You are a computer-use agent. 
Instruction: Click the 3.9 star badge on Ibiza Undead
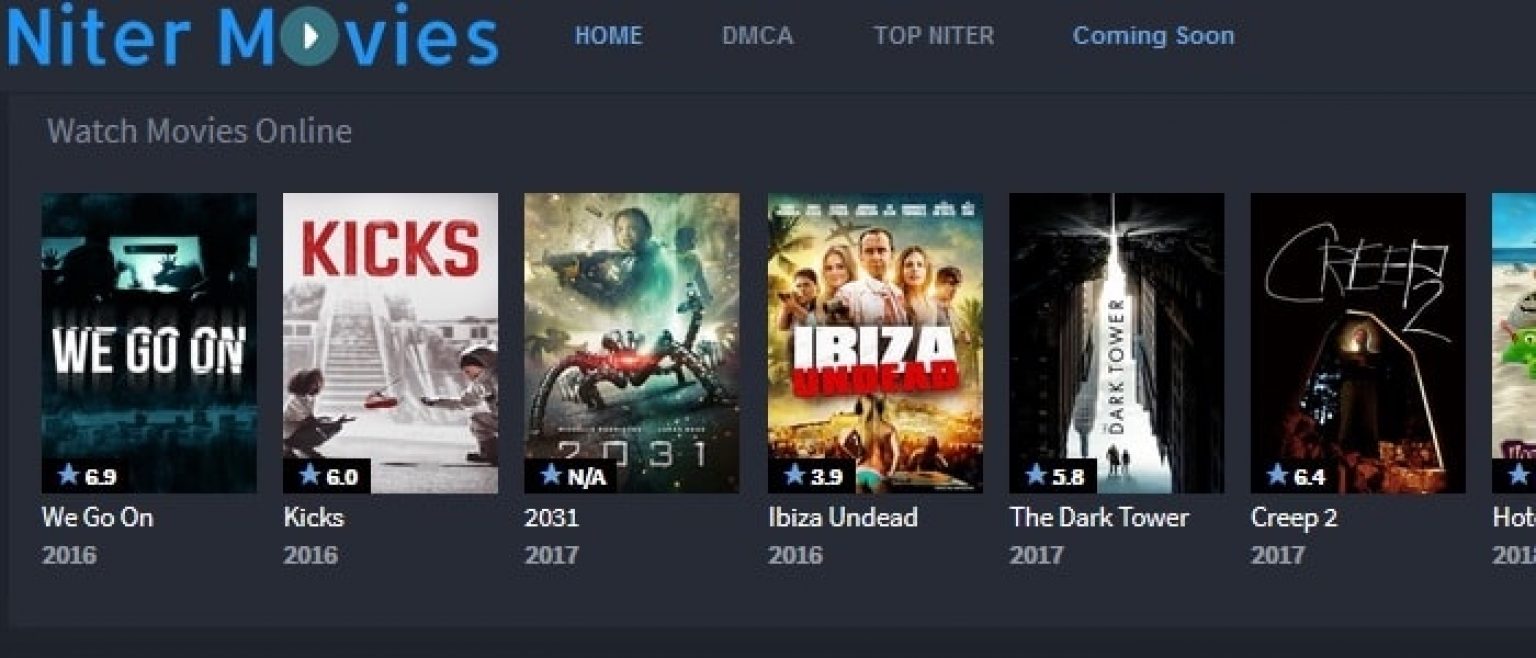pos(812,476)
